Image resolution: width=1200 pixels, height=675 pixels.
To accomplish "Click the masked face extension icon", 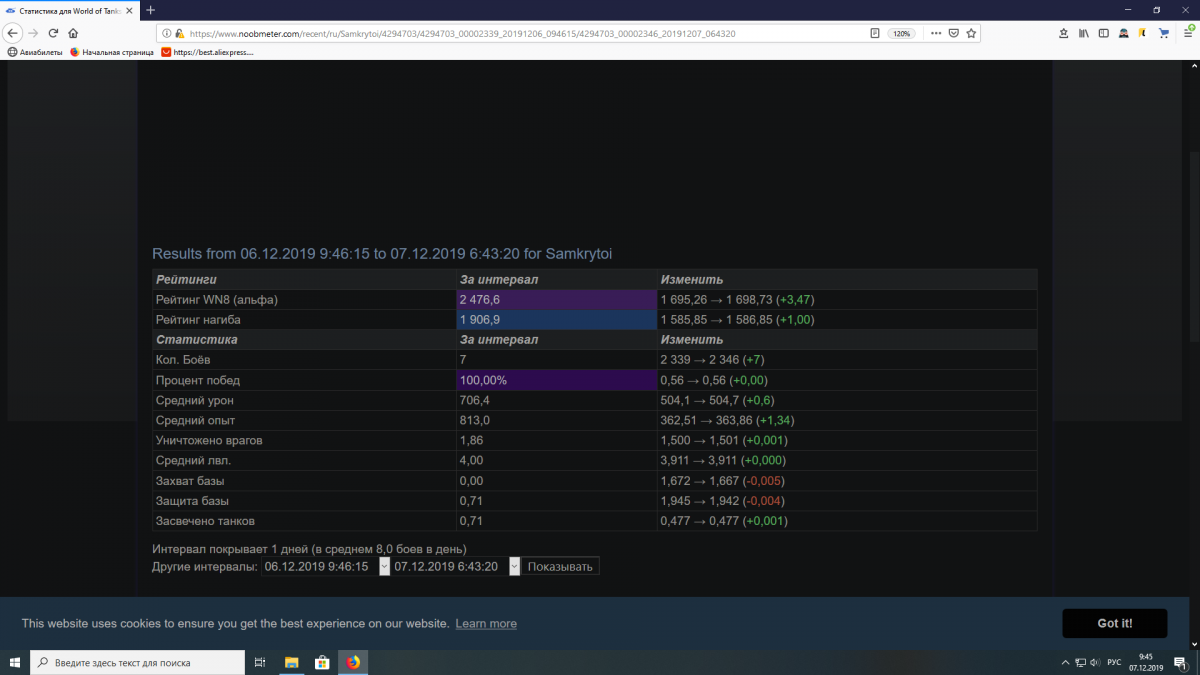I will click(1124, 33).
